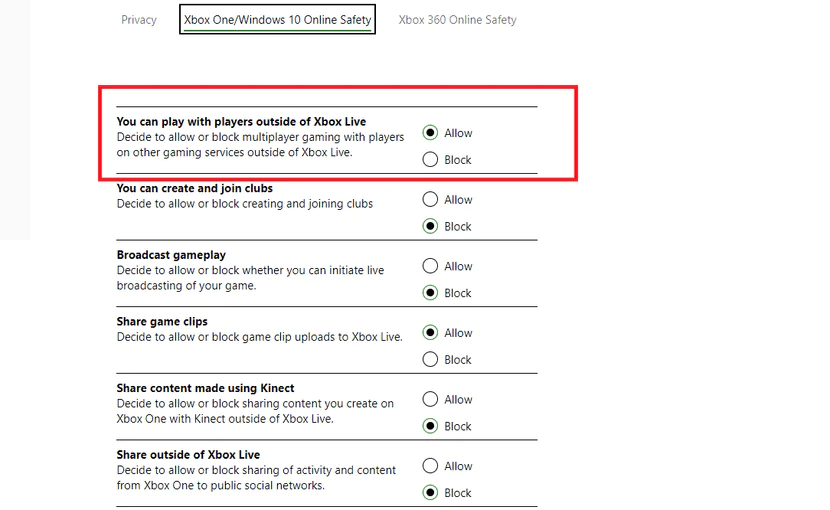
Task: Select Block for playing outside Xbox Live
Action: 431,160
